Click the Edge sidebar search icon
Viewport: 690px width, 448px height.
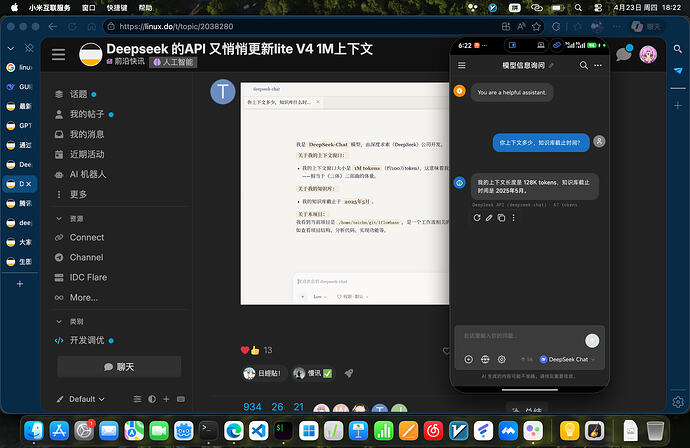678,49
